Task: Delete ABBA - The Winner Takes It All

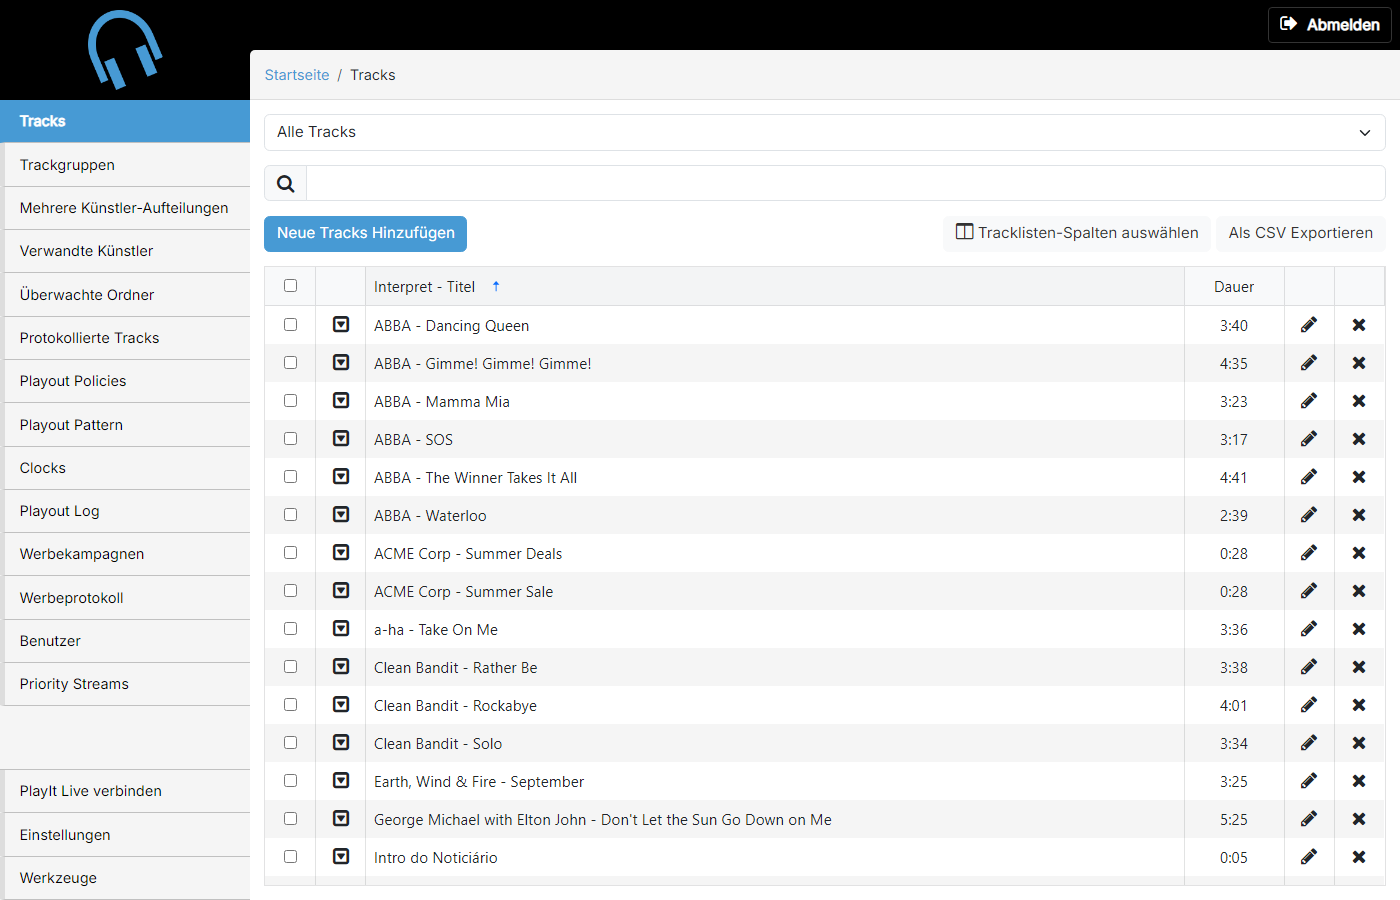Action: 1359,477
